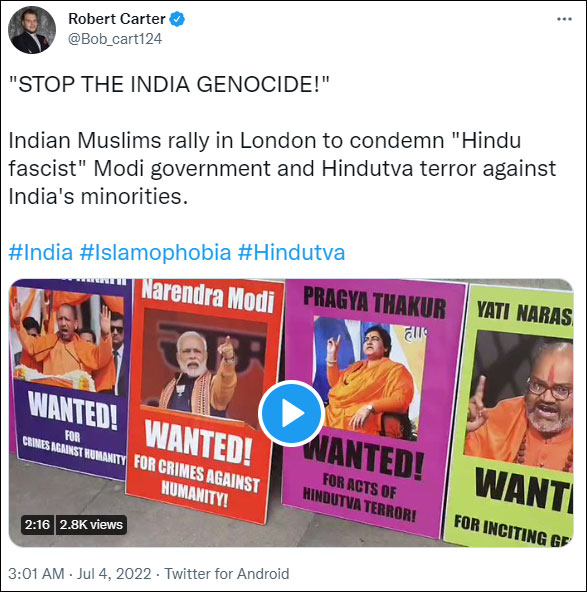587x592 pixels.
Task: Click the 2:16 video duration badge
Action: click(x=37, y=524)
